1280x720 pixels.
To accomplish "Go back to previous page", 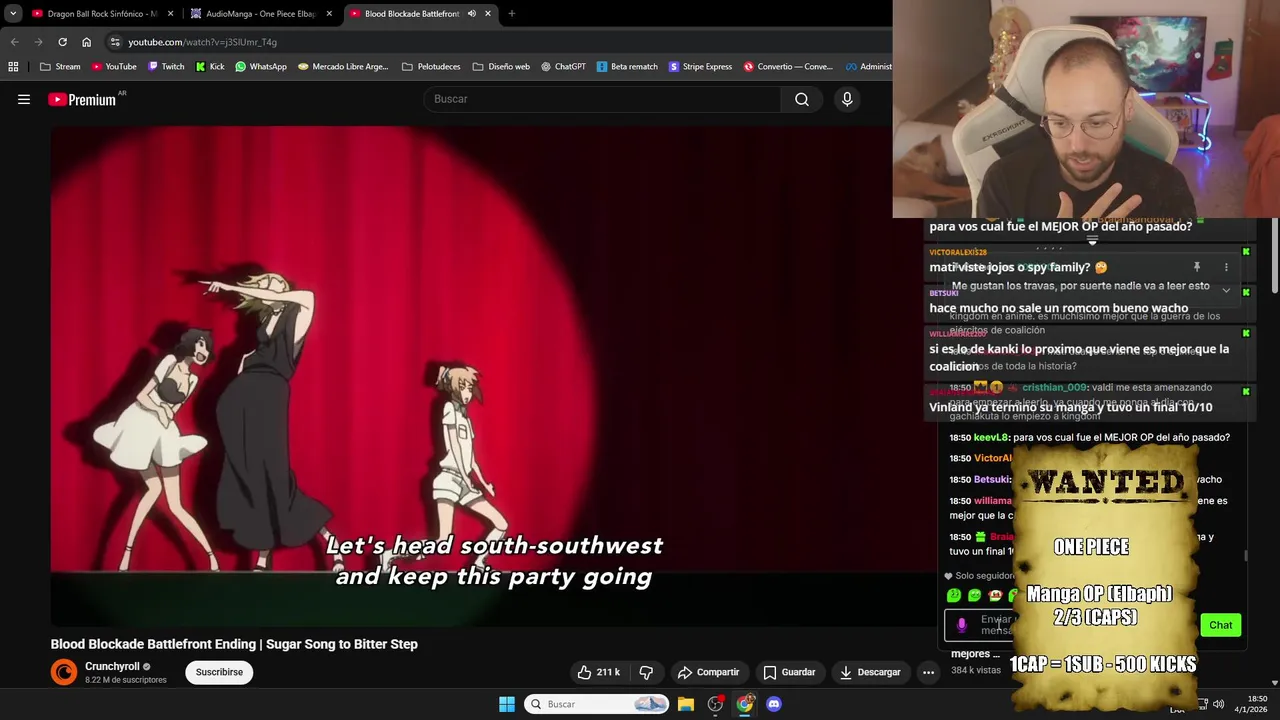I will (14, 42).
